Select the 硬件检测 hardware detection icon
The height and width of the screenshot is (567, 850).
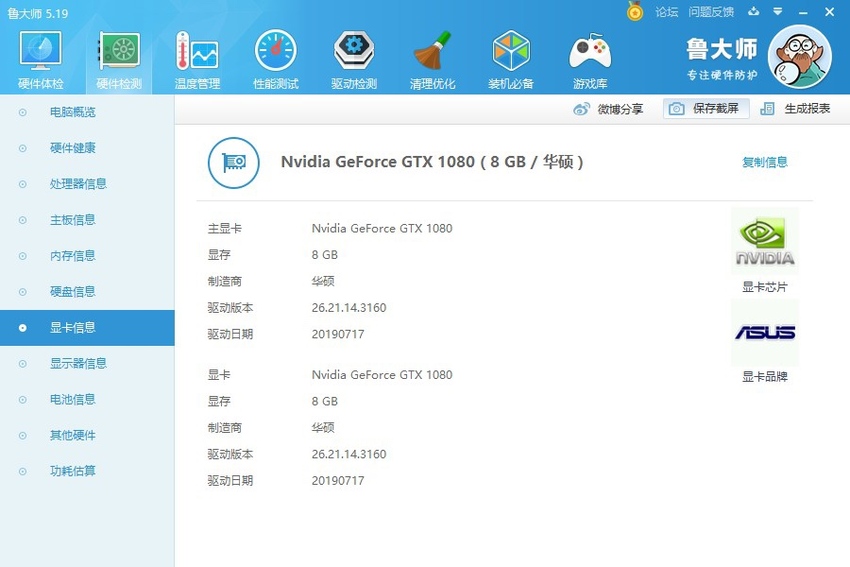119,59
